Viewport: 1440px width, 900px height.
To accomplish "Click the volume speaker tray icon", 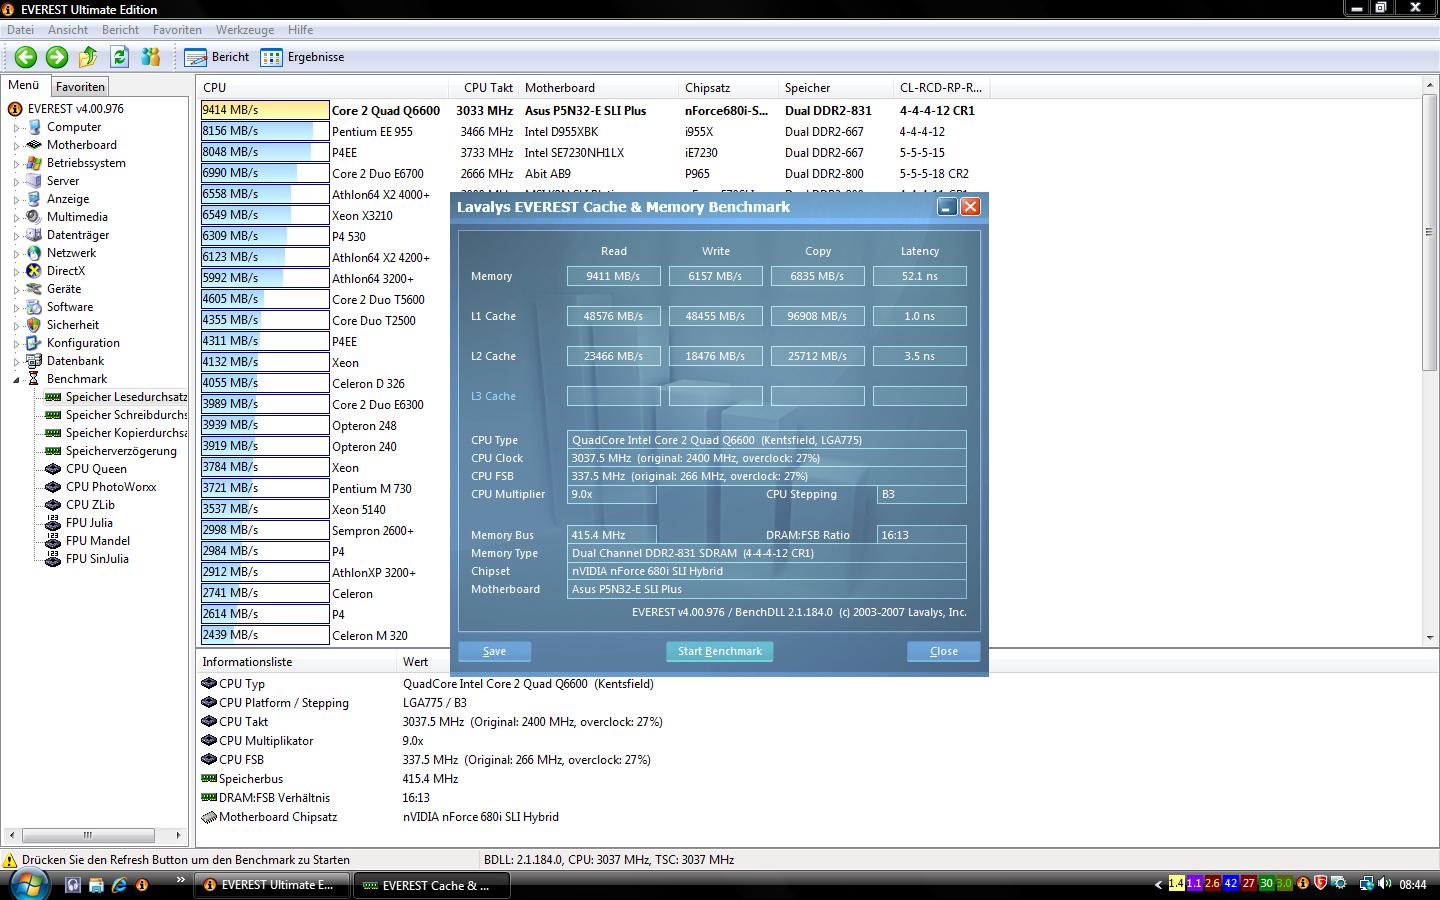I will (1384, 884).
